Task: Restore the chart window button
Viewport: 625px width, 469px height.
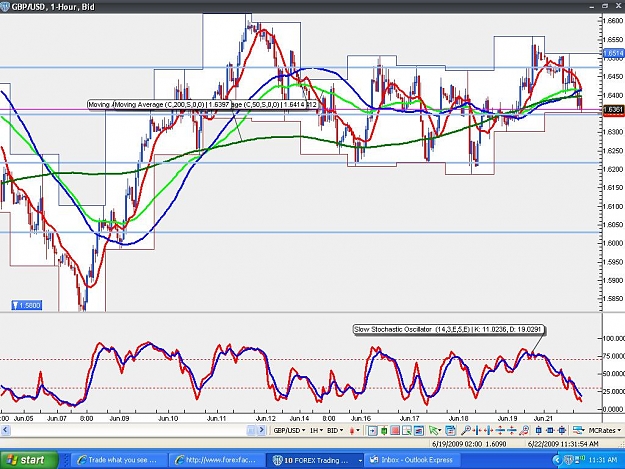Action: click(x=605, y=6)
